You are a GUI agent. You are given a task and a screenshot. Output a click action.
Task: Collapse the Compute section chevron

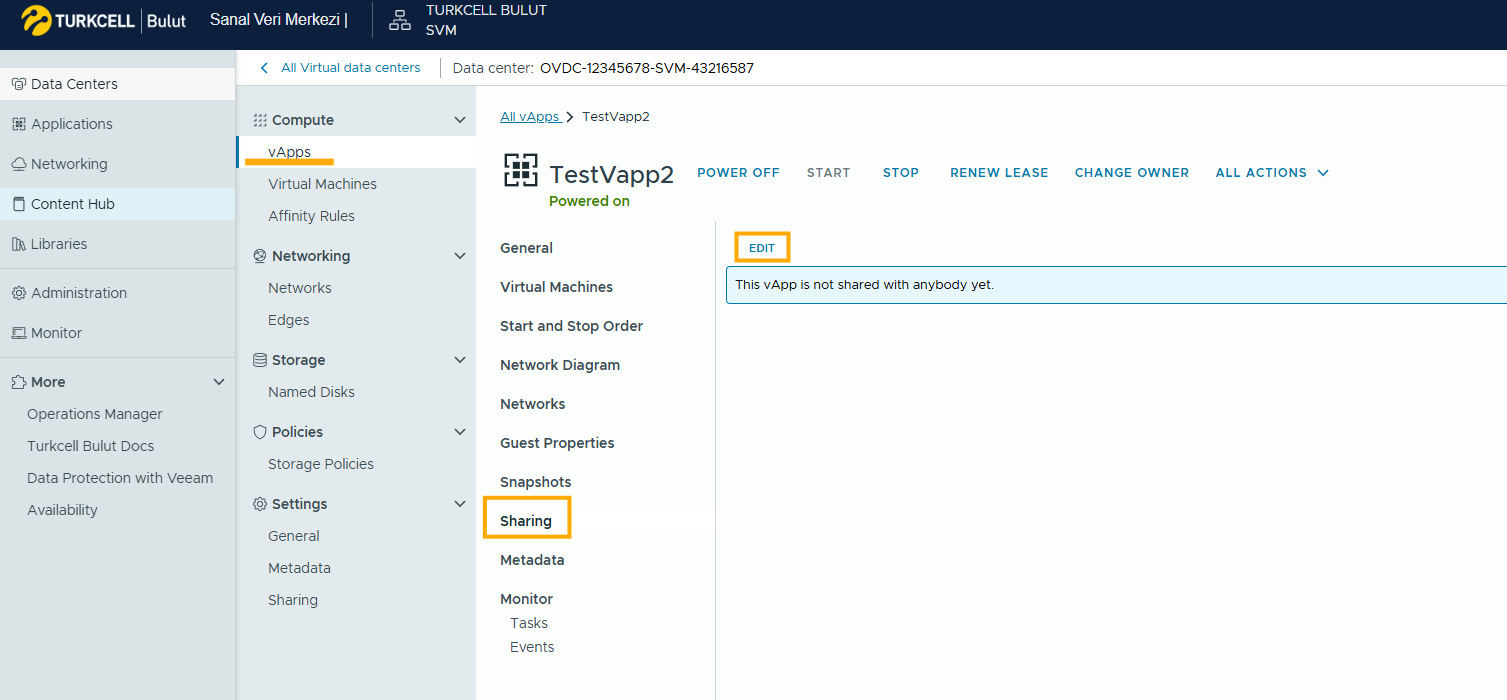pyautogui.click(x=460, y=120)
